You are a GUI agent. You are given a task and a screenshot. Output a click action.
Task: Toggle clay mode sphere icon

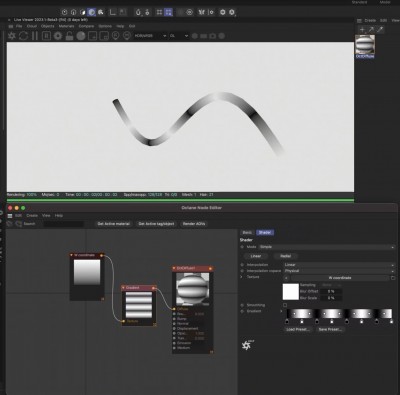pos(81,36)
